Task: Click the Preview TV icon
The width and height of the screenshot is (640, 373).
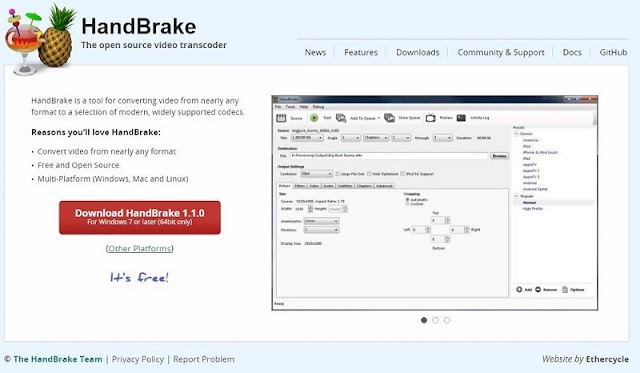Action: tap(431, 118)
